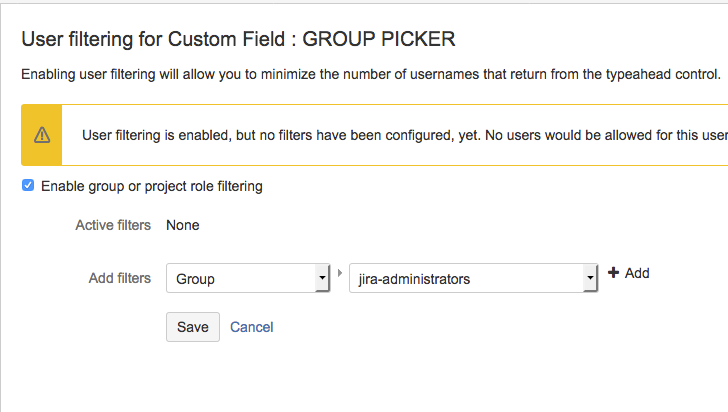Click the 'Enable group or project role filtering' label
The height and width of the screenshot is (412, 728).
(x=152, y=186)
